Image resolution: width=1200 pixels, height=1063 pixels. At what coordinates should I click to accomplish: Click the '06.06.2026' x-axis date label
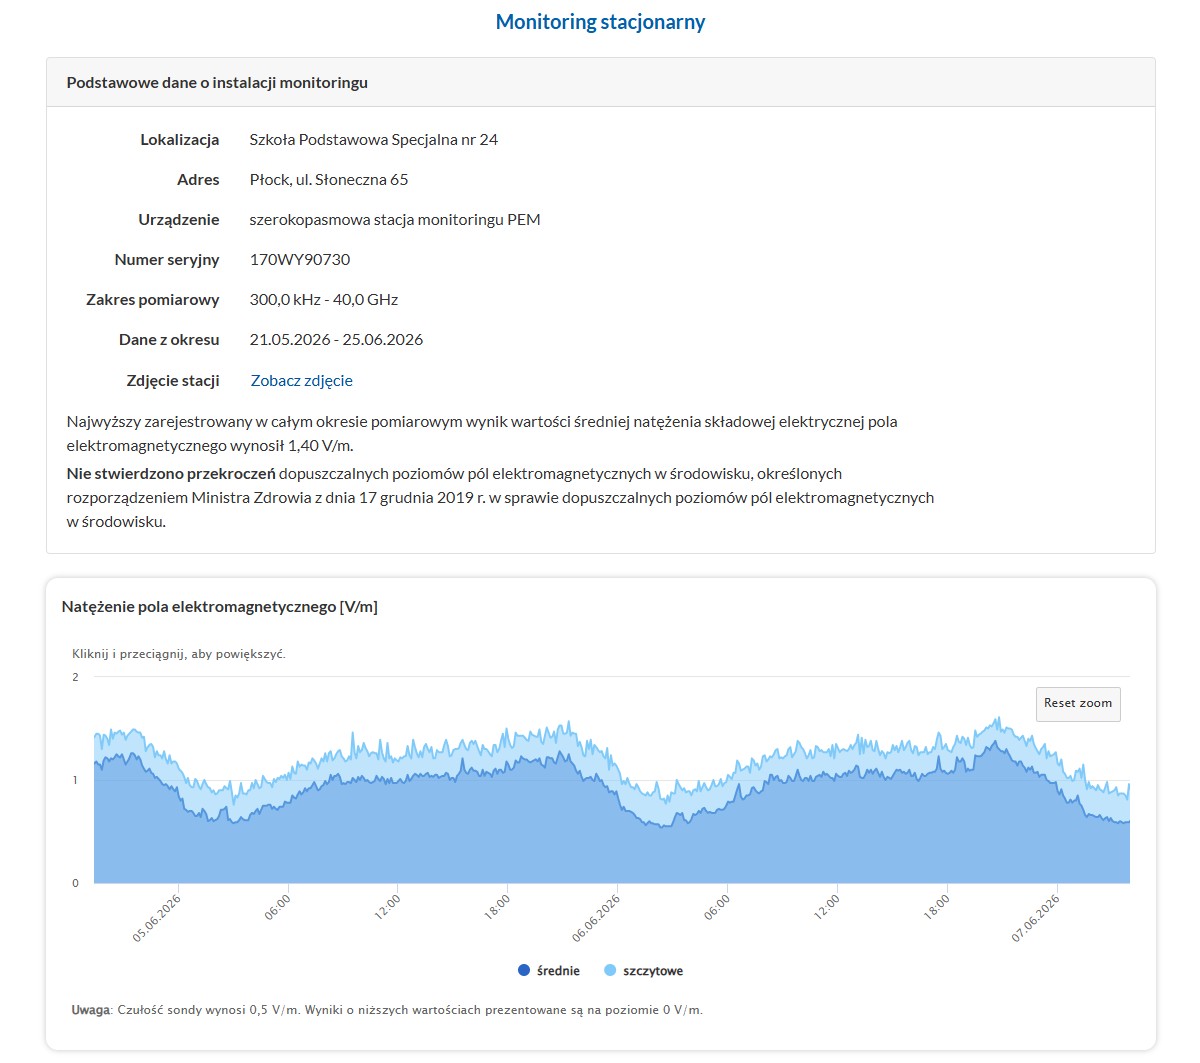pos(597,918)
